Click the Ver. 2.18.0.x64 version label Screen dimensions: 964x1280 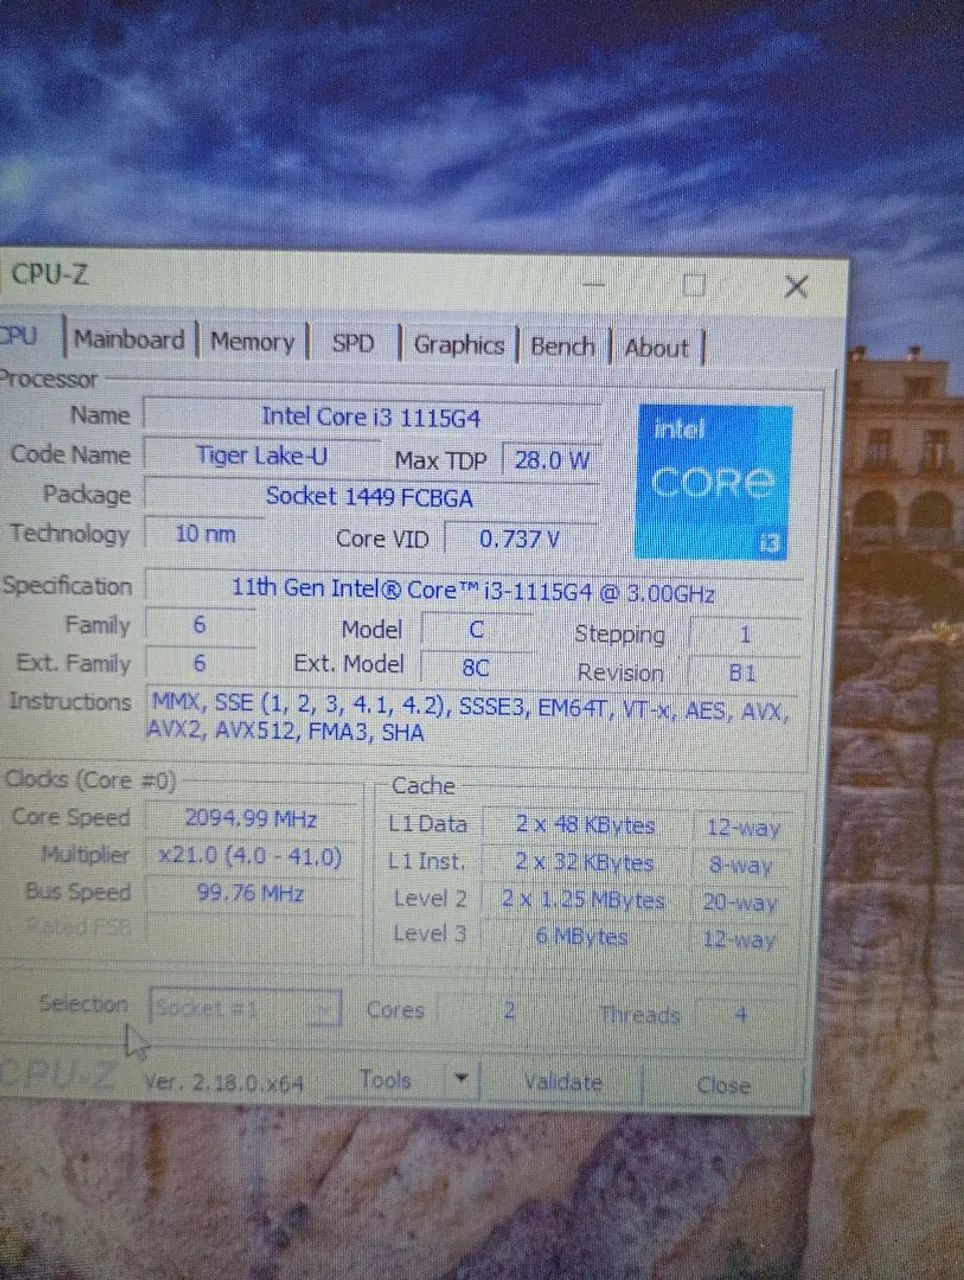[x=224, y=1082]
